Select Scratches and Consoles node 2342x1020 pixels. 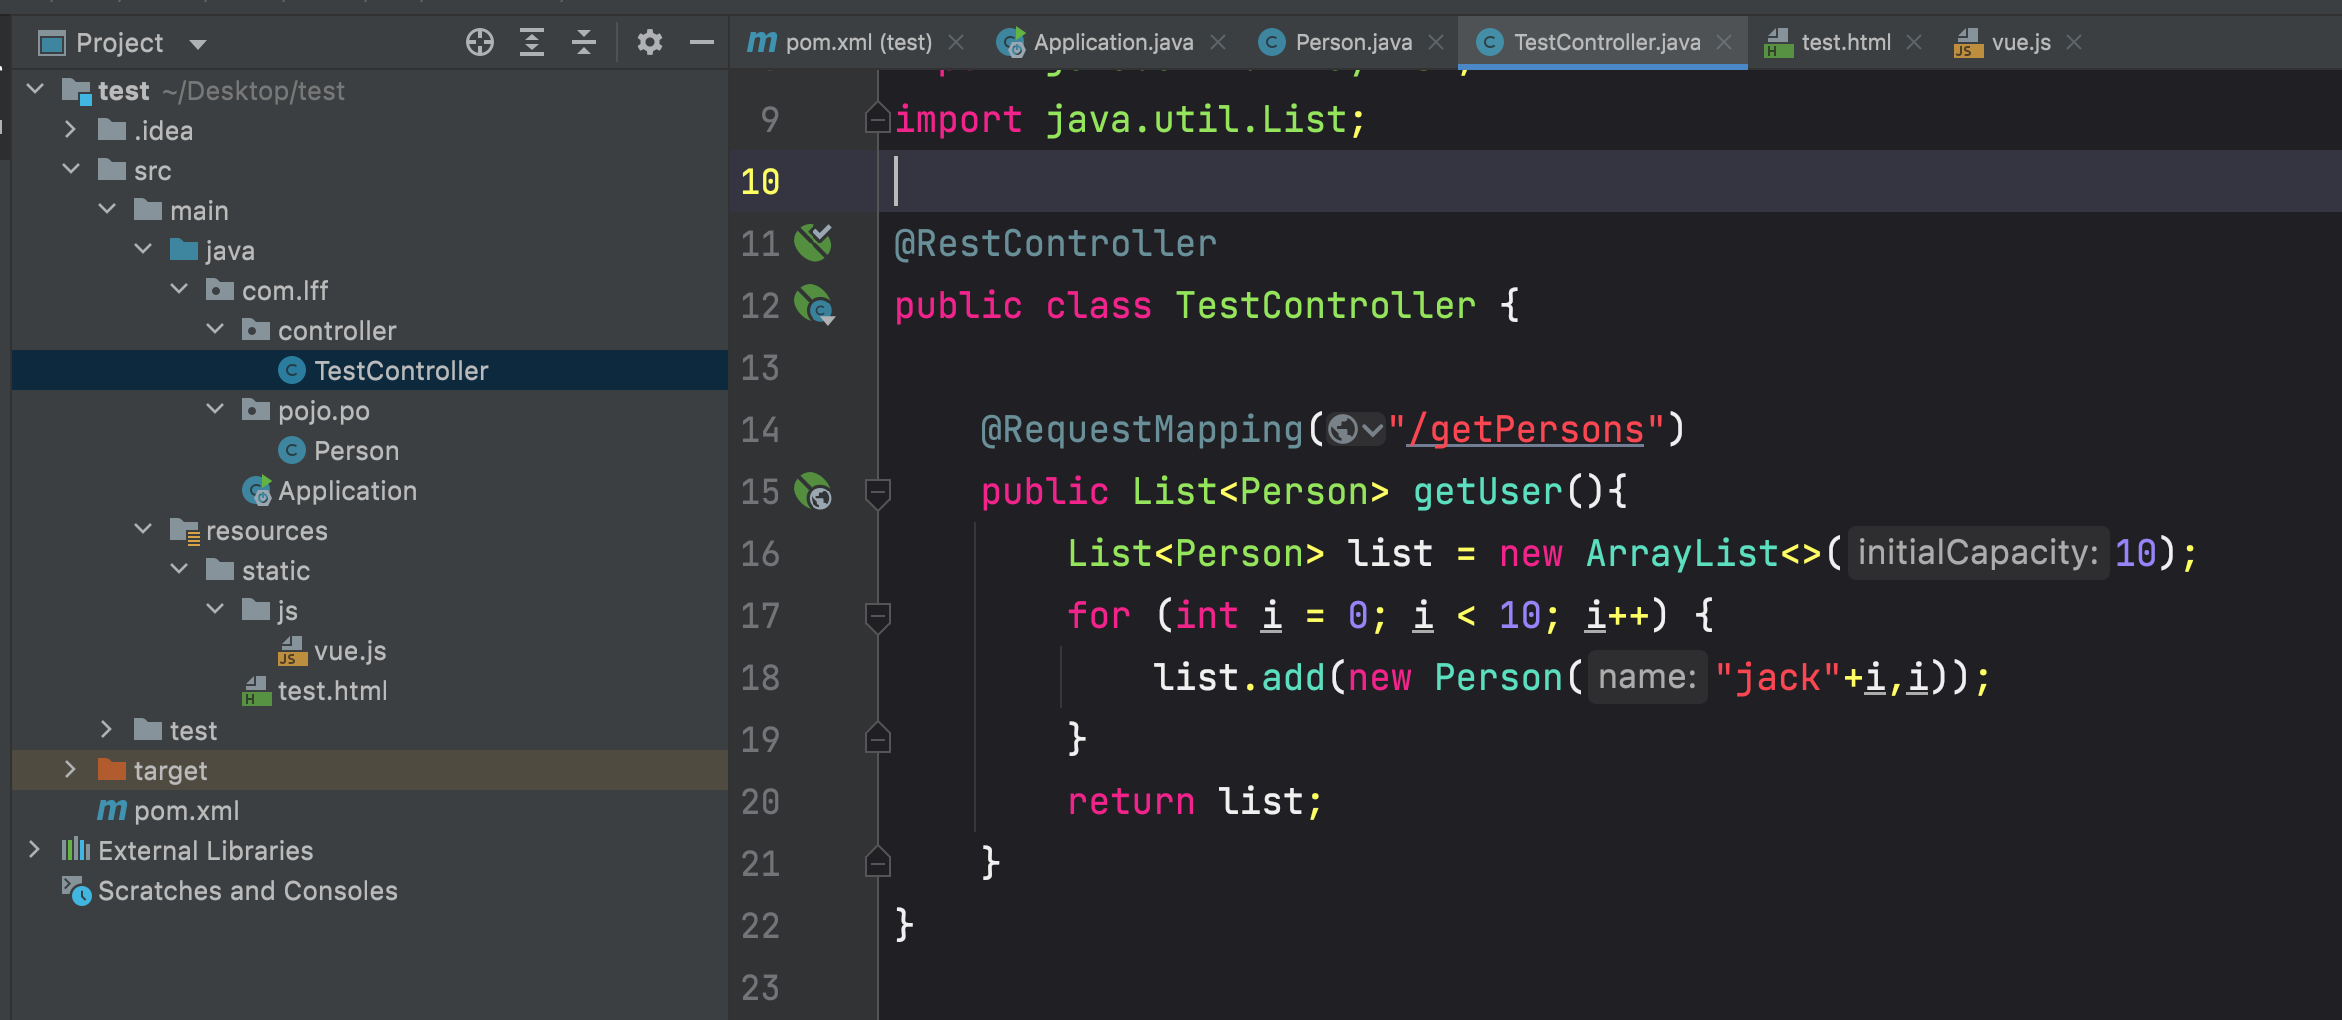pyautogui.click(x=370, y=890)
